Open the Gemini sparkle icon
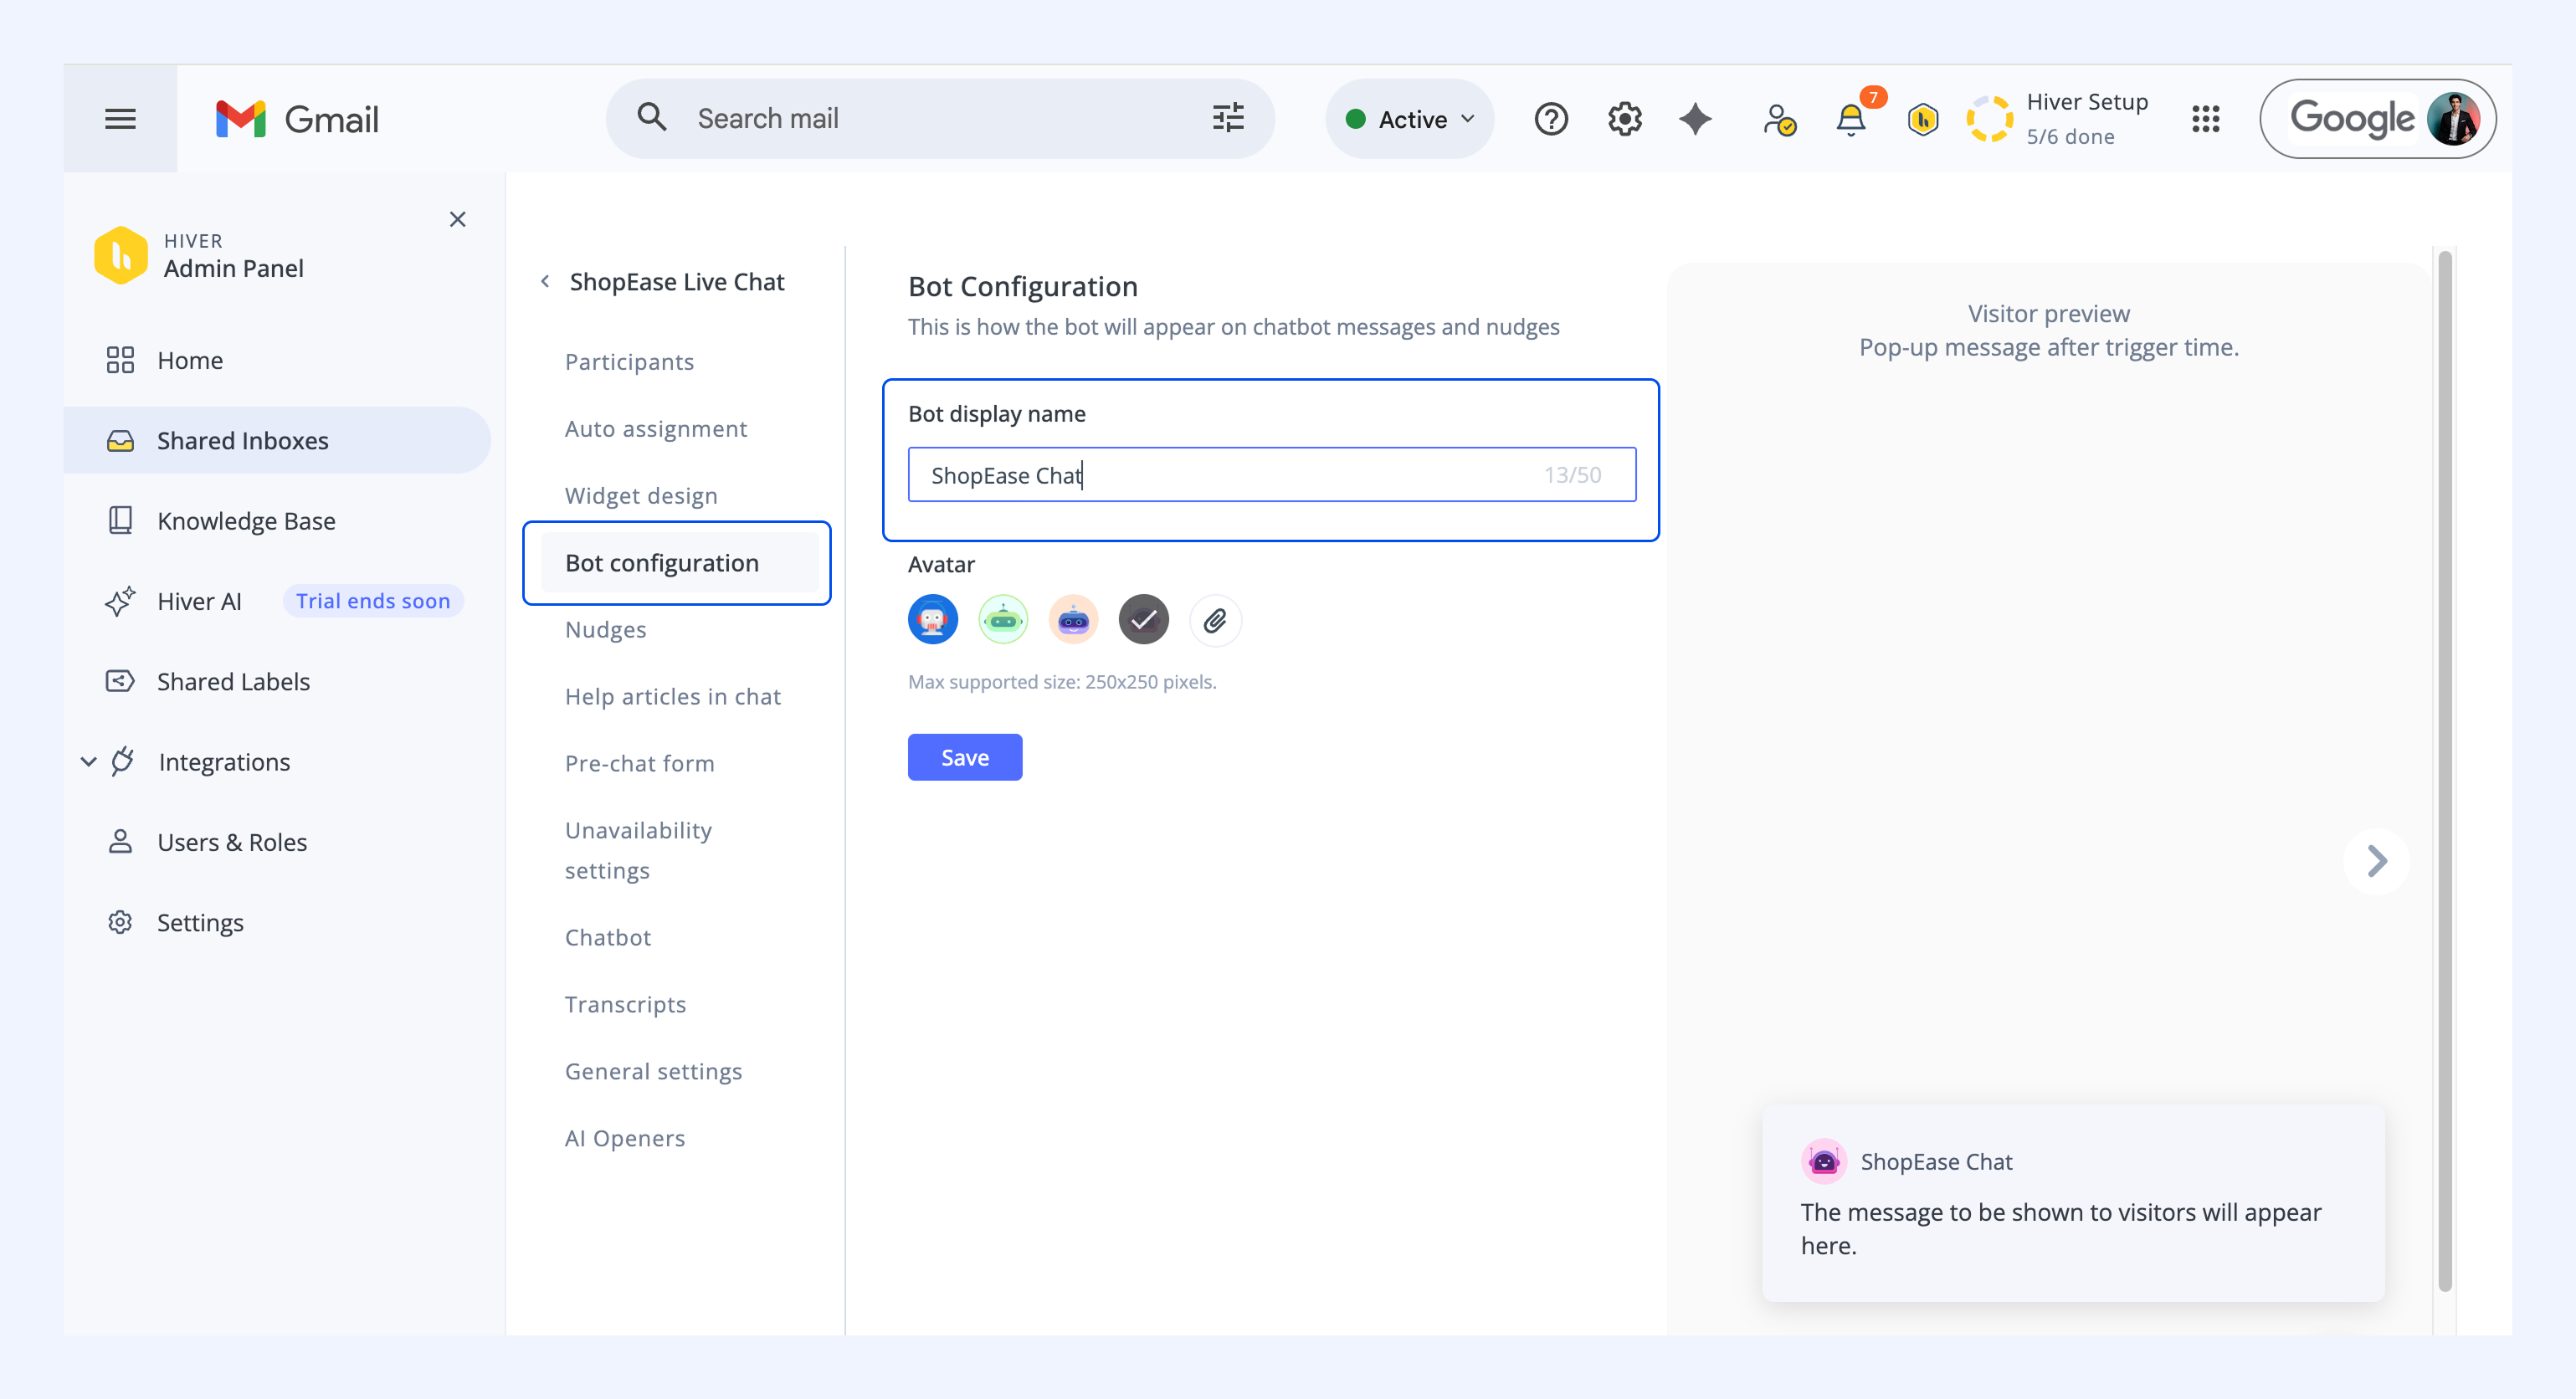2576x1399 pixels. 1696,119
